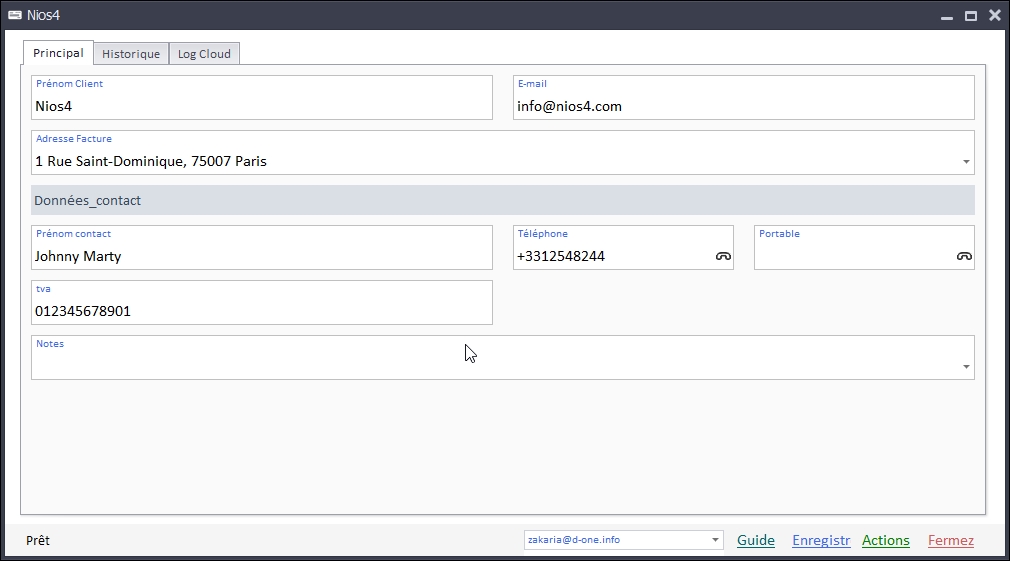Expand the Adresse Facture dropdown arrow
The height and width of the screenshot is (561, 1010).
coord(966,162)
